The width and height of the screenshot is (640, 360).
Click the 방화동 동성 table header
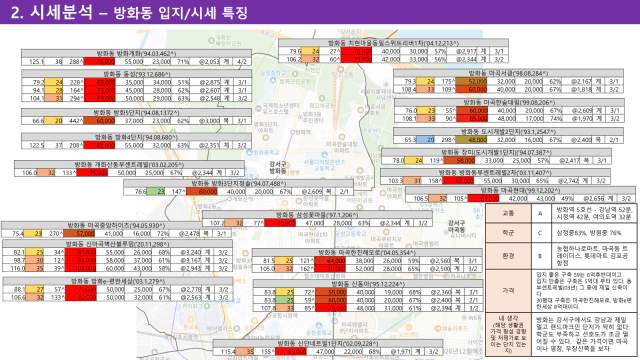pyautogui.click(x=136, y=74)
